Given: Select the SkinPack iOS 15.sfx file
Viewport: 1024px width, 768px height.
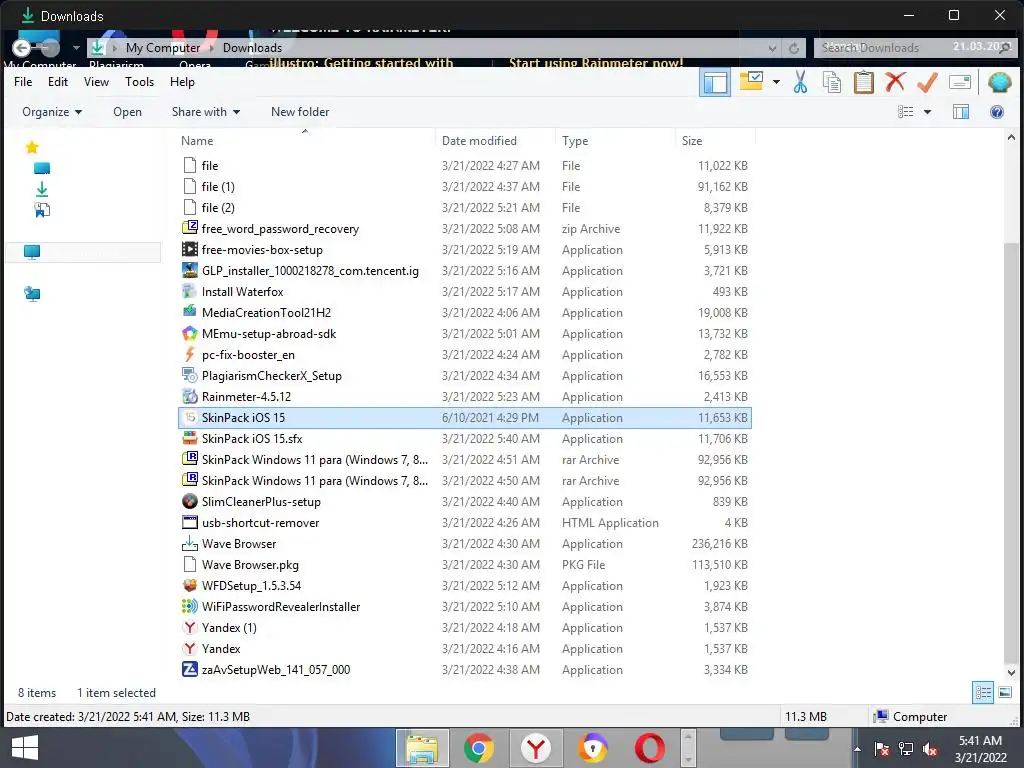Looking at the screenshot, I should [464, 438].
